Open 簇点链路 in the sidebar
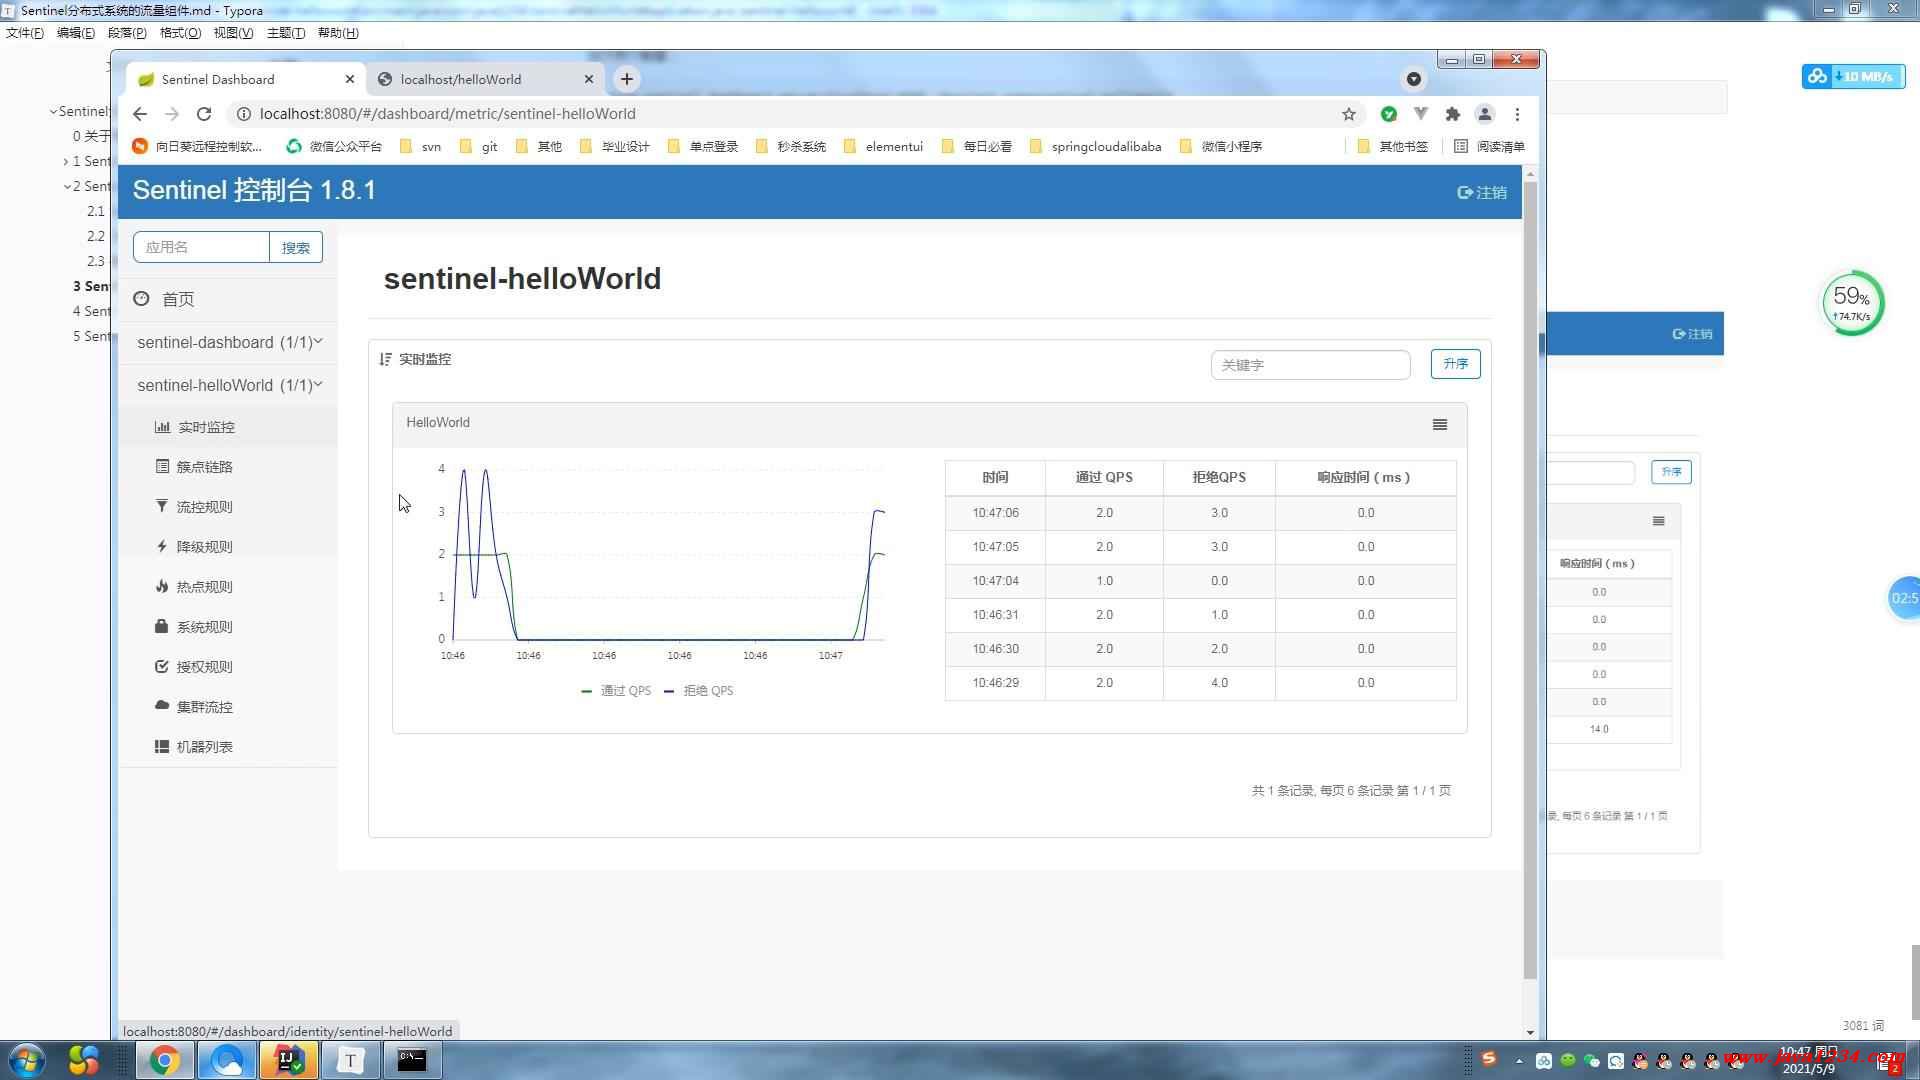 click(x=204, y=467)
